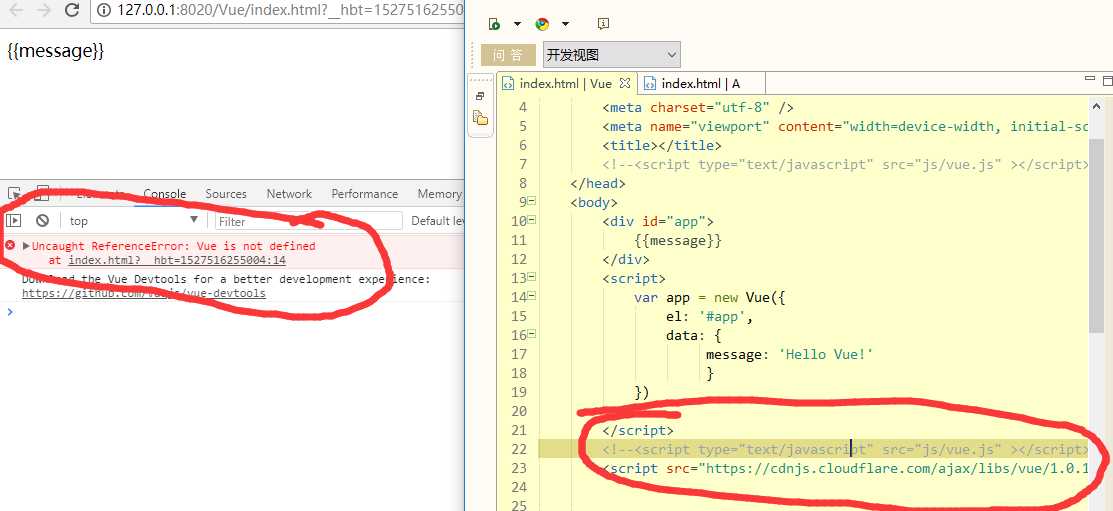Click the project explorer icon in left sidebar
The height and width of the screenshot is (511, 1113).
pos(481,118)
